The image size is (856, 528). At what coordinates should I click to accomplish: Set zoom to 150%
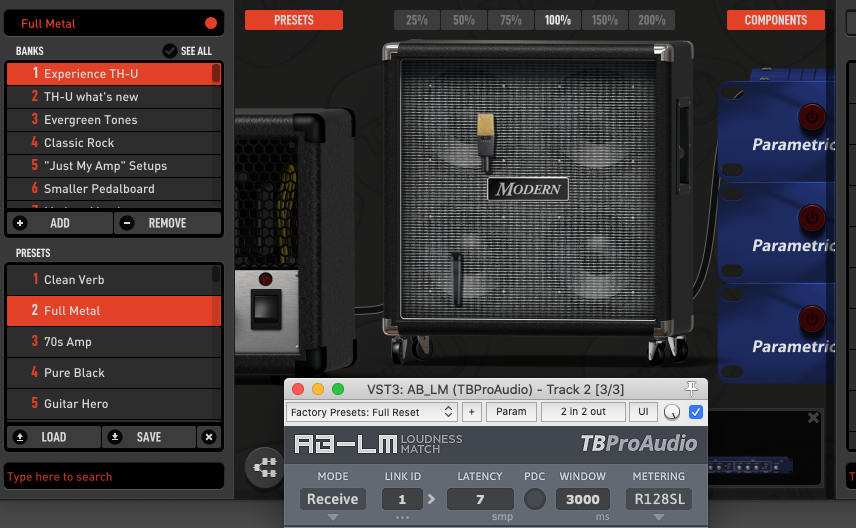(605, 20)
